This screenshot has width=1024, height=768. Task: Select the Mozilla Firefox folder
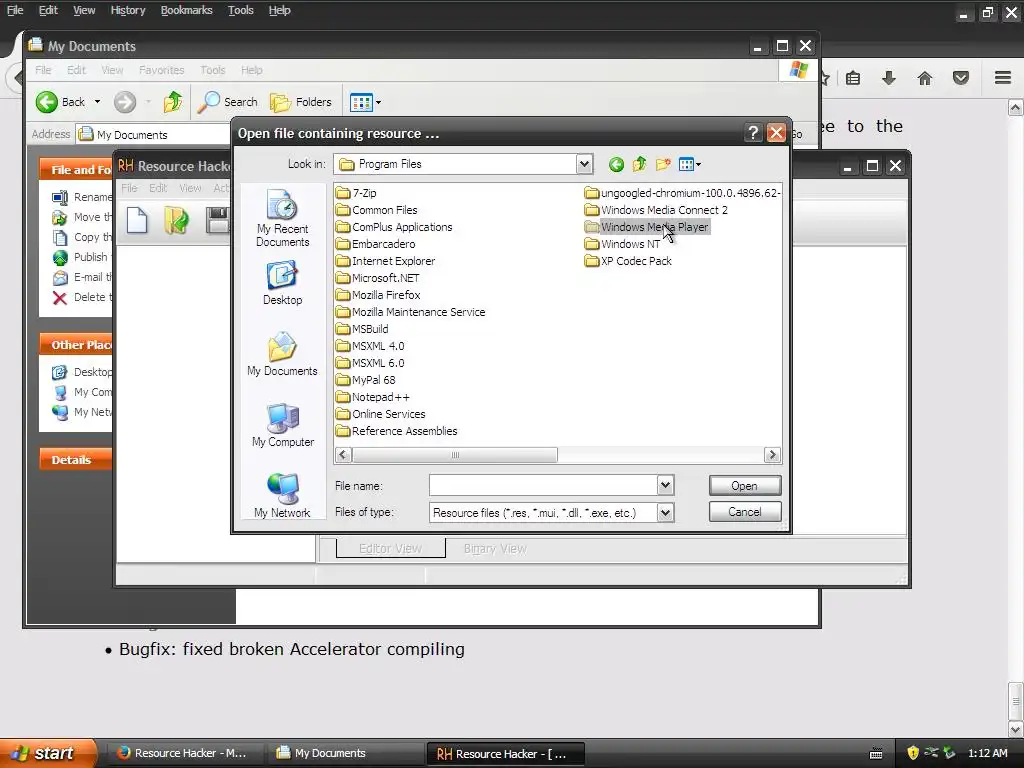click(x=379, y=295)
